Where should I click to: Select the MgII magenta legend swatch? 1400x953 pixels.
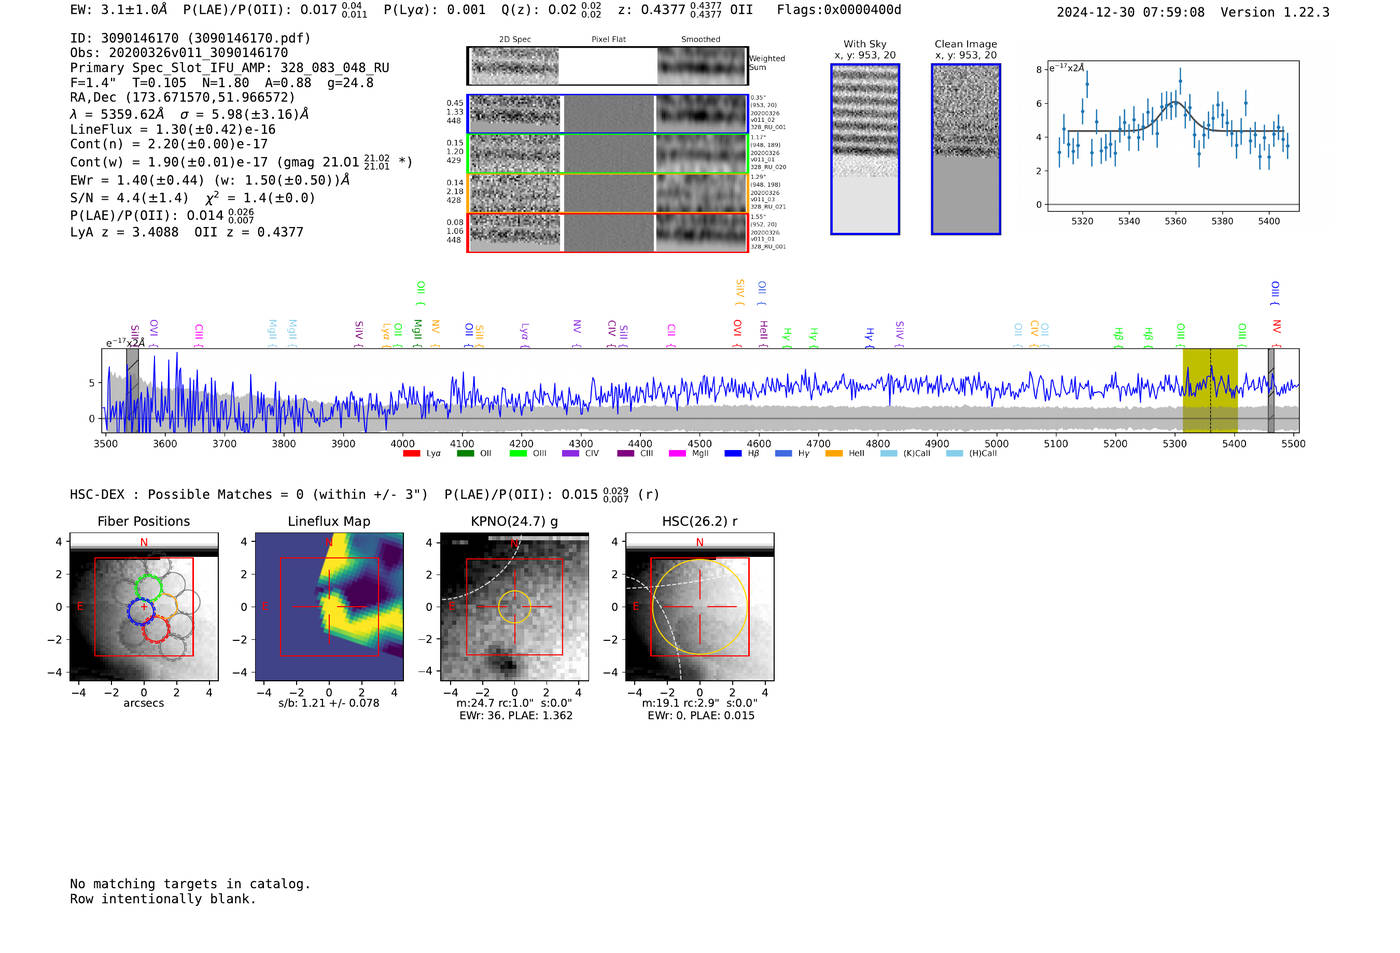pos(677,454)
